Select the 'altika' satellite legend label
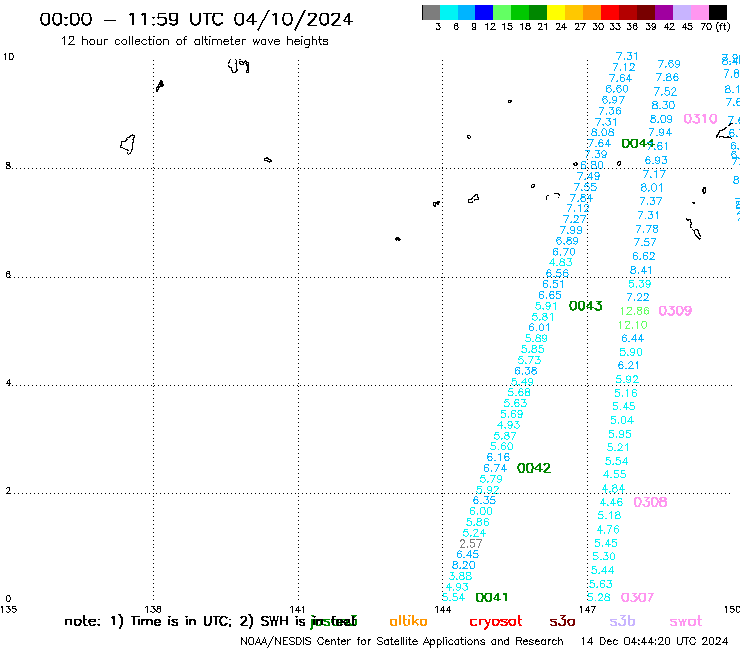Viewport: 740px width, 650px height. point(408,621)
